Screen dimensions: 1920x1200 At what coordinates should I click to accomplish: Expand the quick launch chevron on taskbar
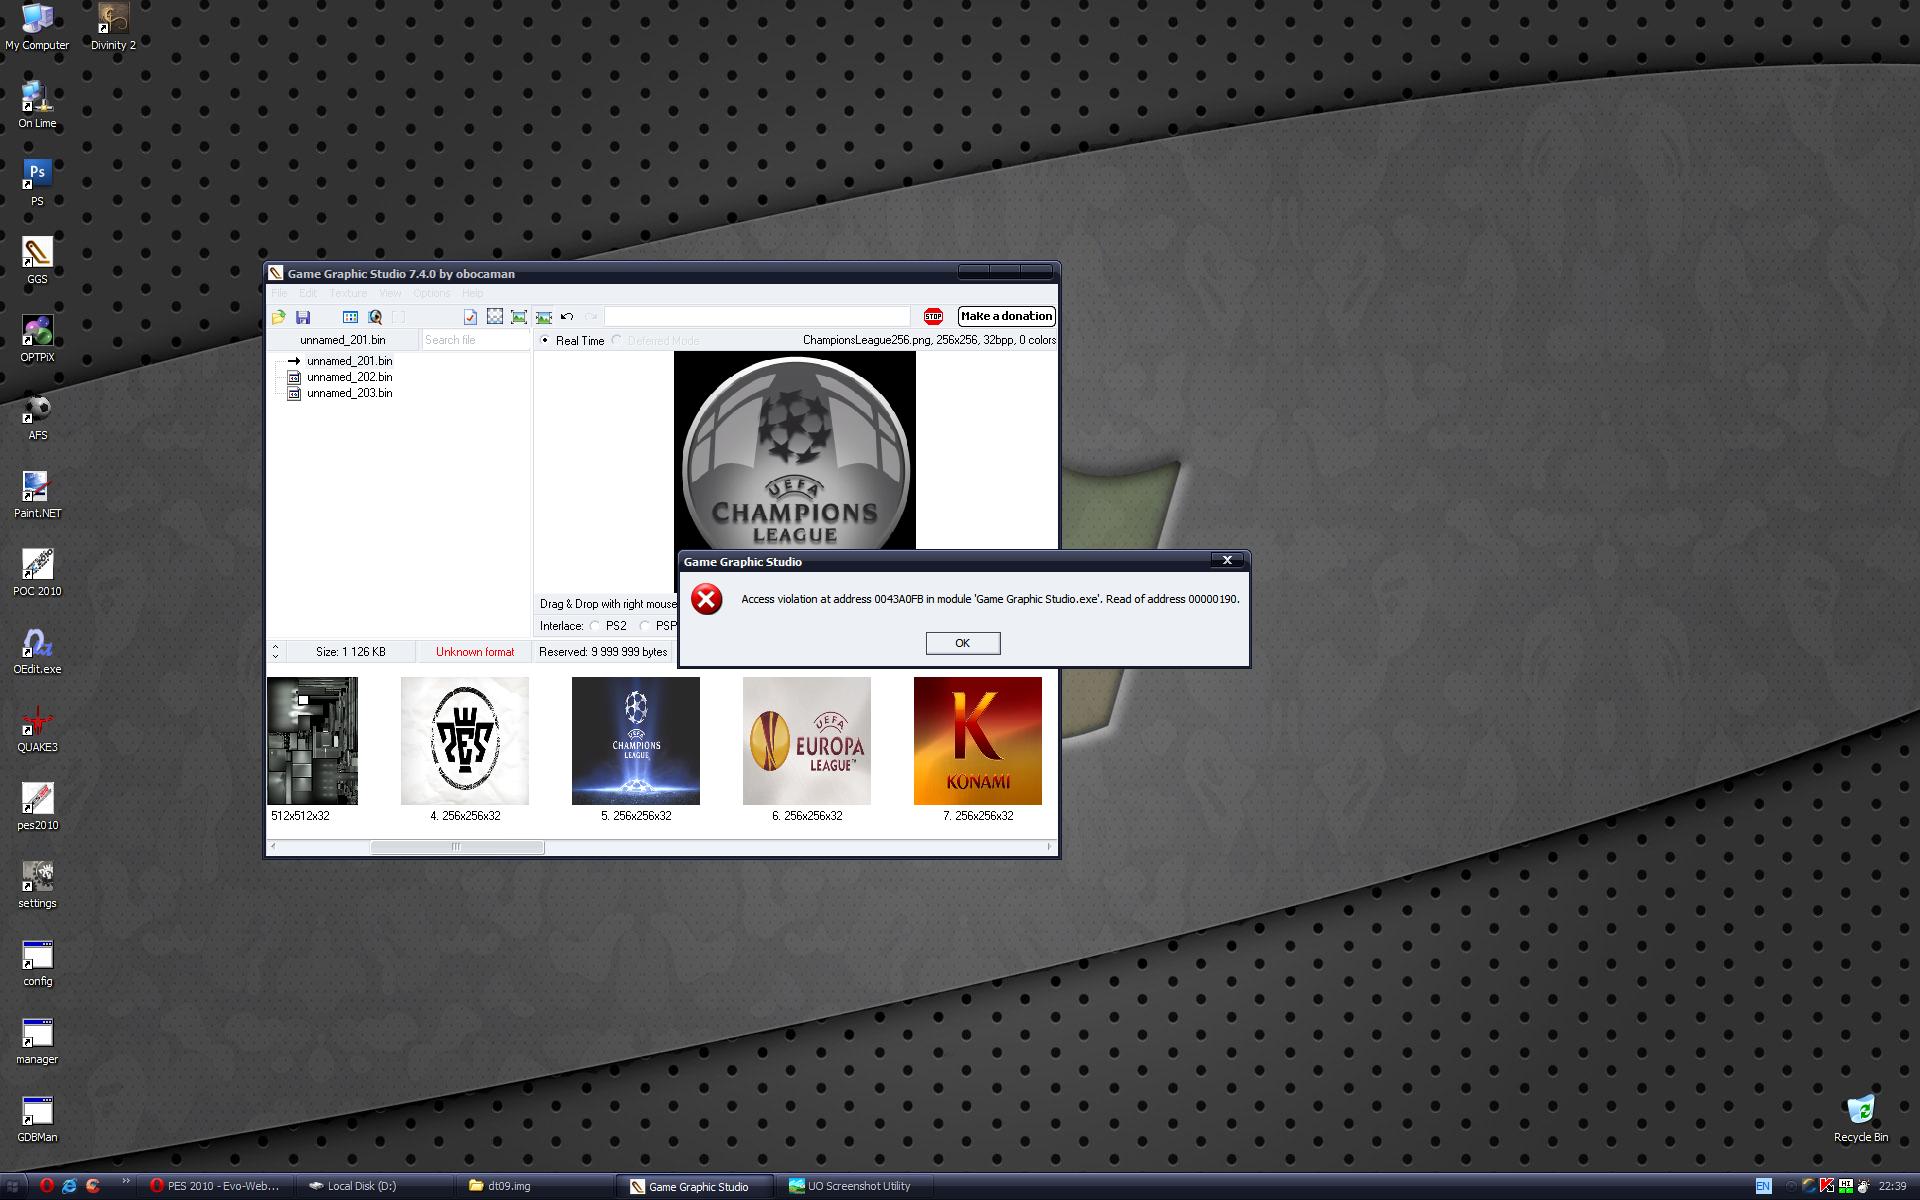[125, 1182]
